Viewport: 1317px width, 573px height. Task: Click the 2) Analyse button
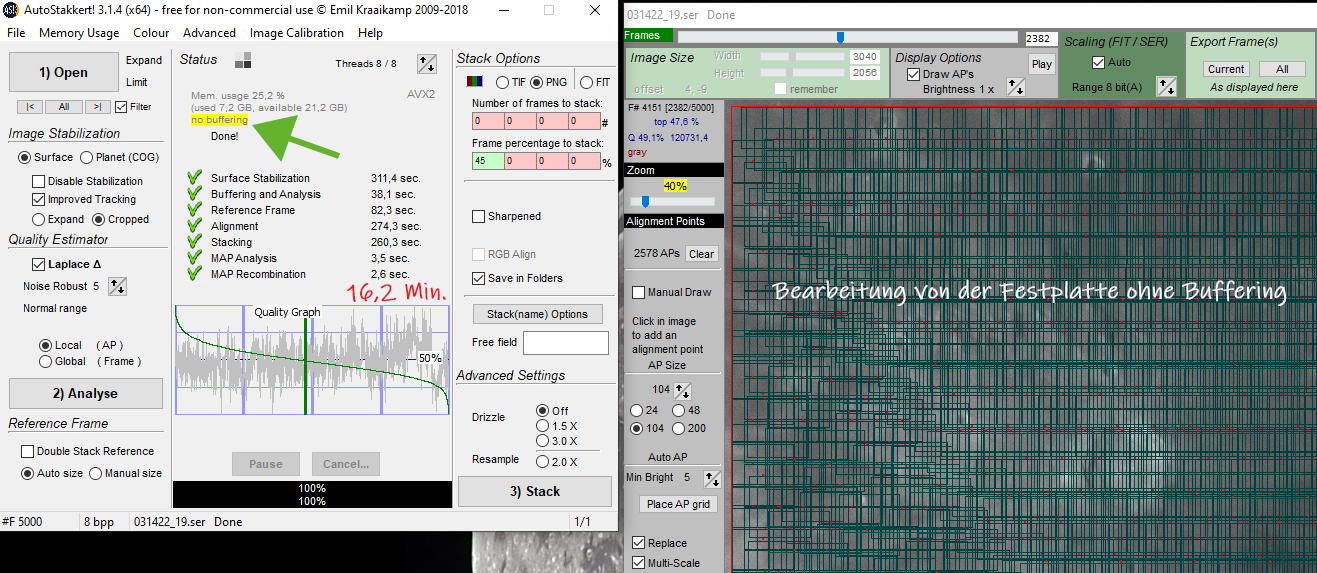click(x=85, y=393)
